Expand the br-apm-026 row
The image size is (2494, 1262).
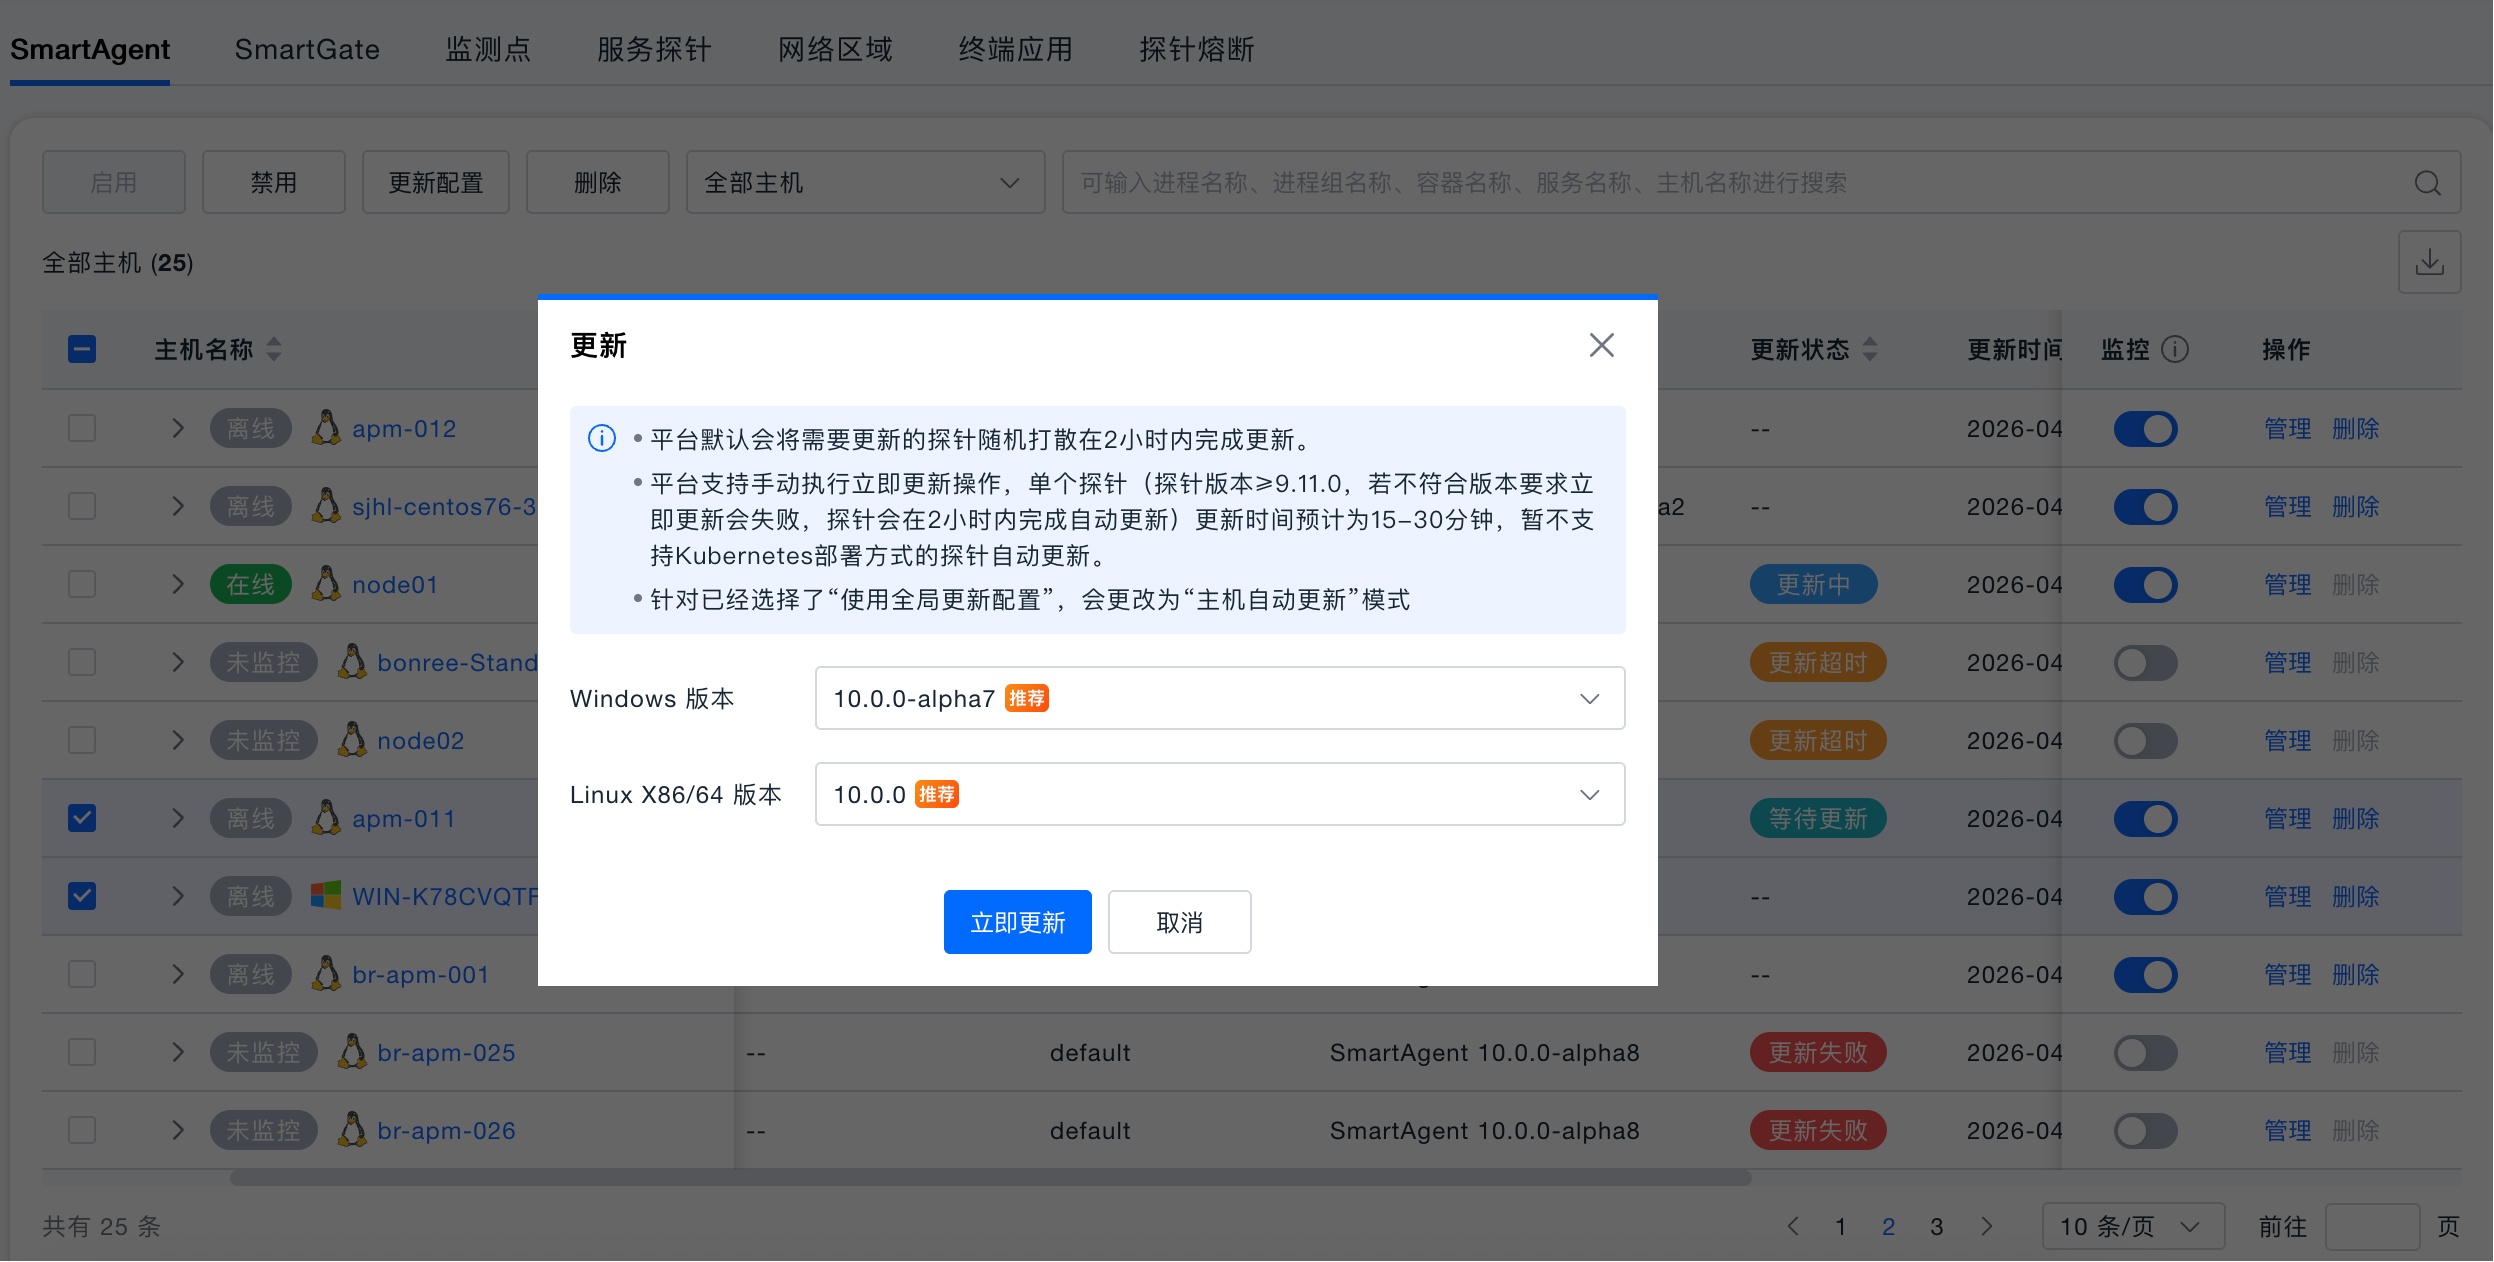tap(178, 1130)
